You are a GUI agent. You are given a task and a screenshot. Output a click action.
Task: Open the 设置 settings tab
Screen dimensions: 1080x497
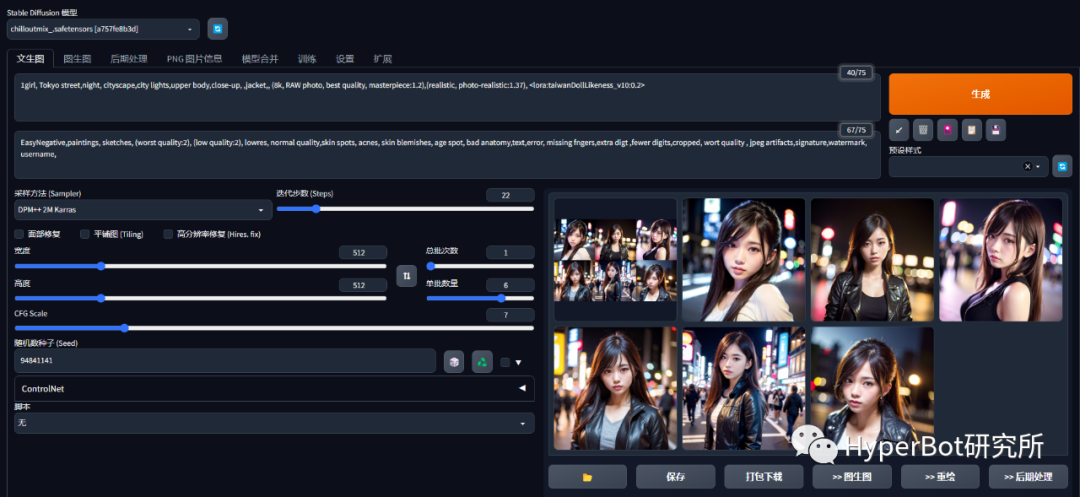tap(345, 59)
